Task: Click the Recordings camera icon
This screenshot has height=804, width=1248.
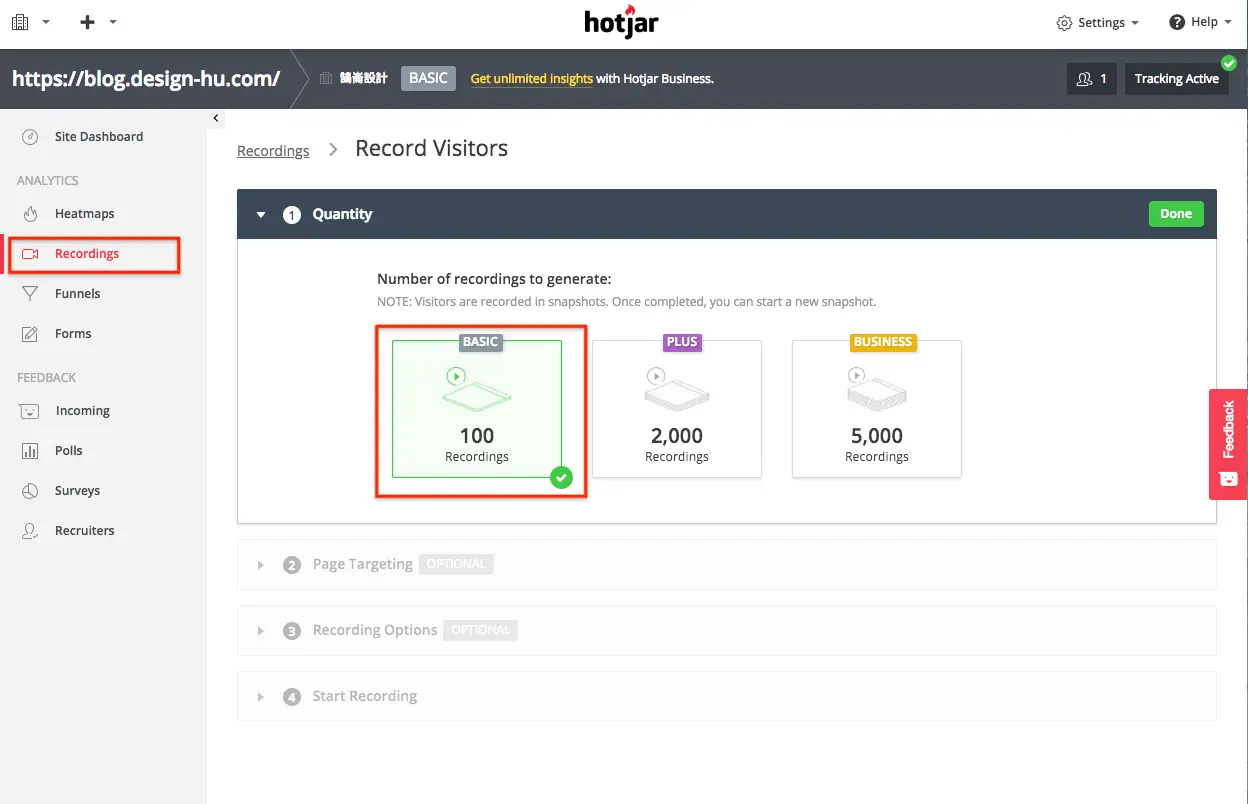Action: click(x=30, y=254)
